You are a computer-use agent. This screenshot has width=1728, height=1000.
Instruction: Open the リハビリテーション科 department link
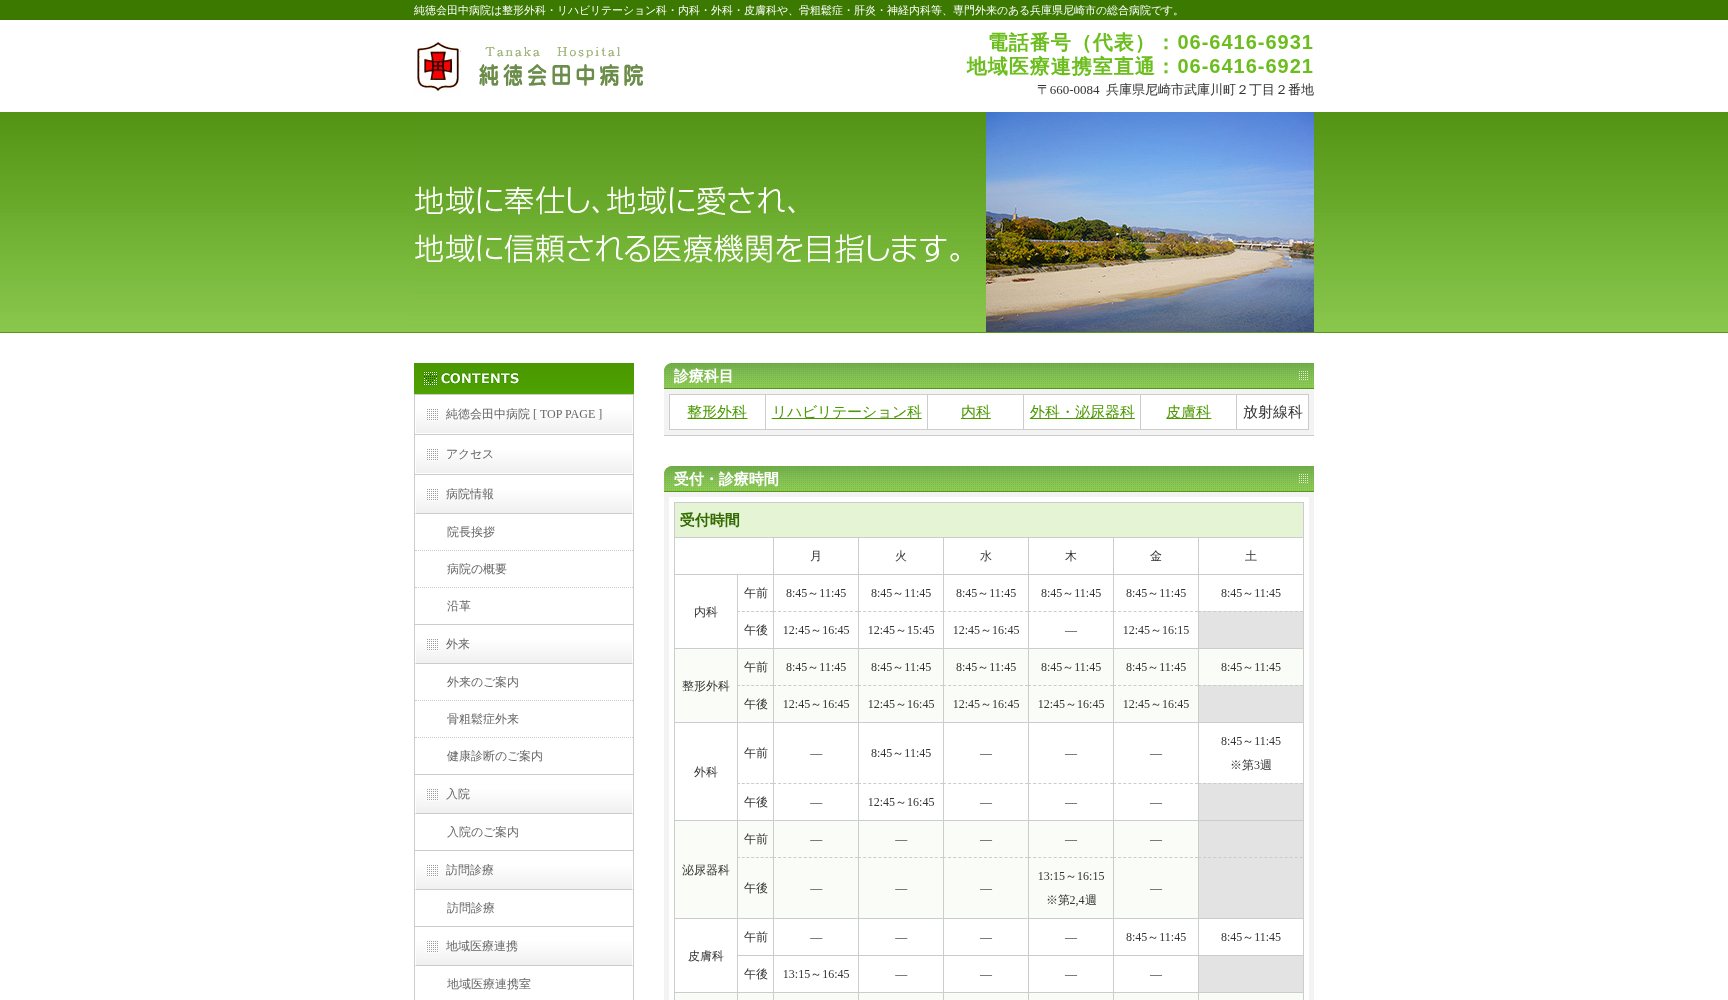pos(846,411)
